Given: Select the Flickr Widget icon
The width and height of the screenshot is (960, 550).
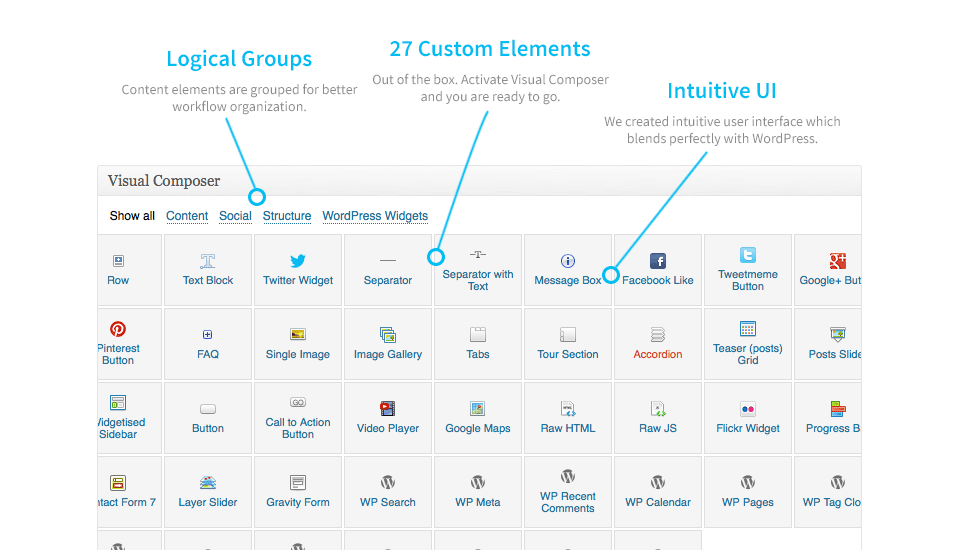Looking at the screenshot, I should [x=748, y=409].
